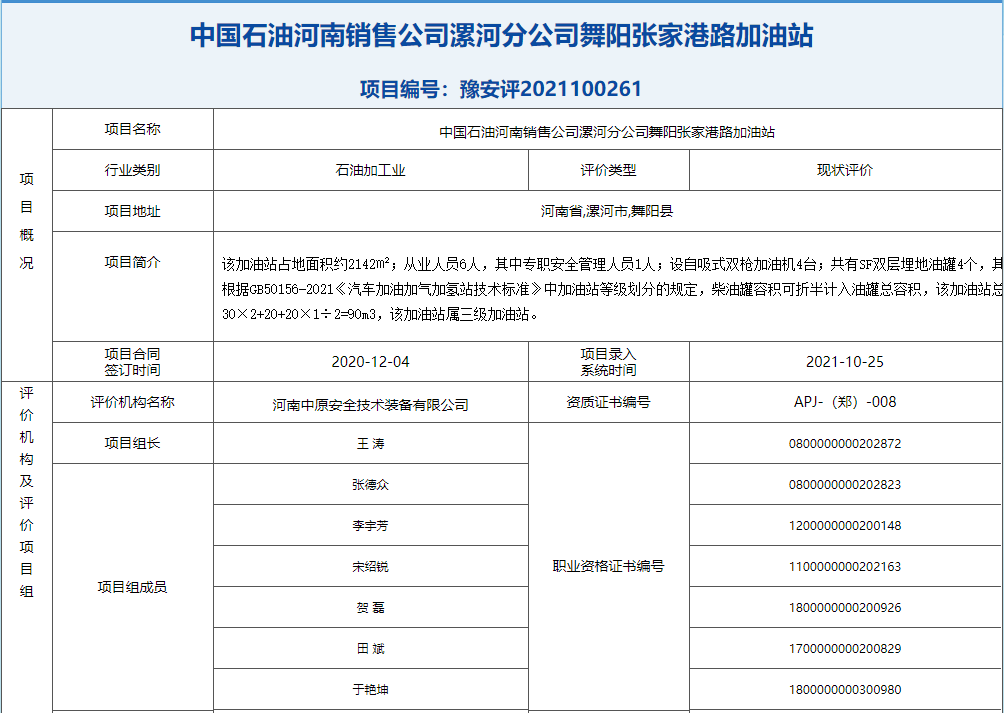
Task: Click the 资质证书编号 label
Action: pos(608,403)
